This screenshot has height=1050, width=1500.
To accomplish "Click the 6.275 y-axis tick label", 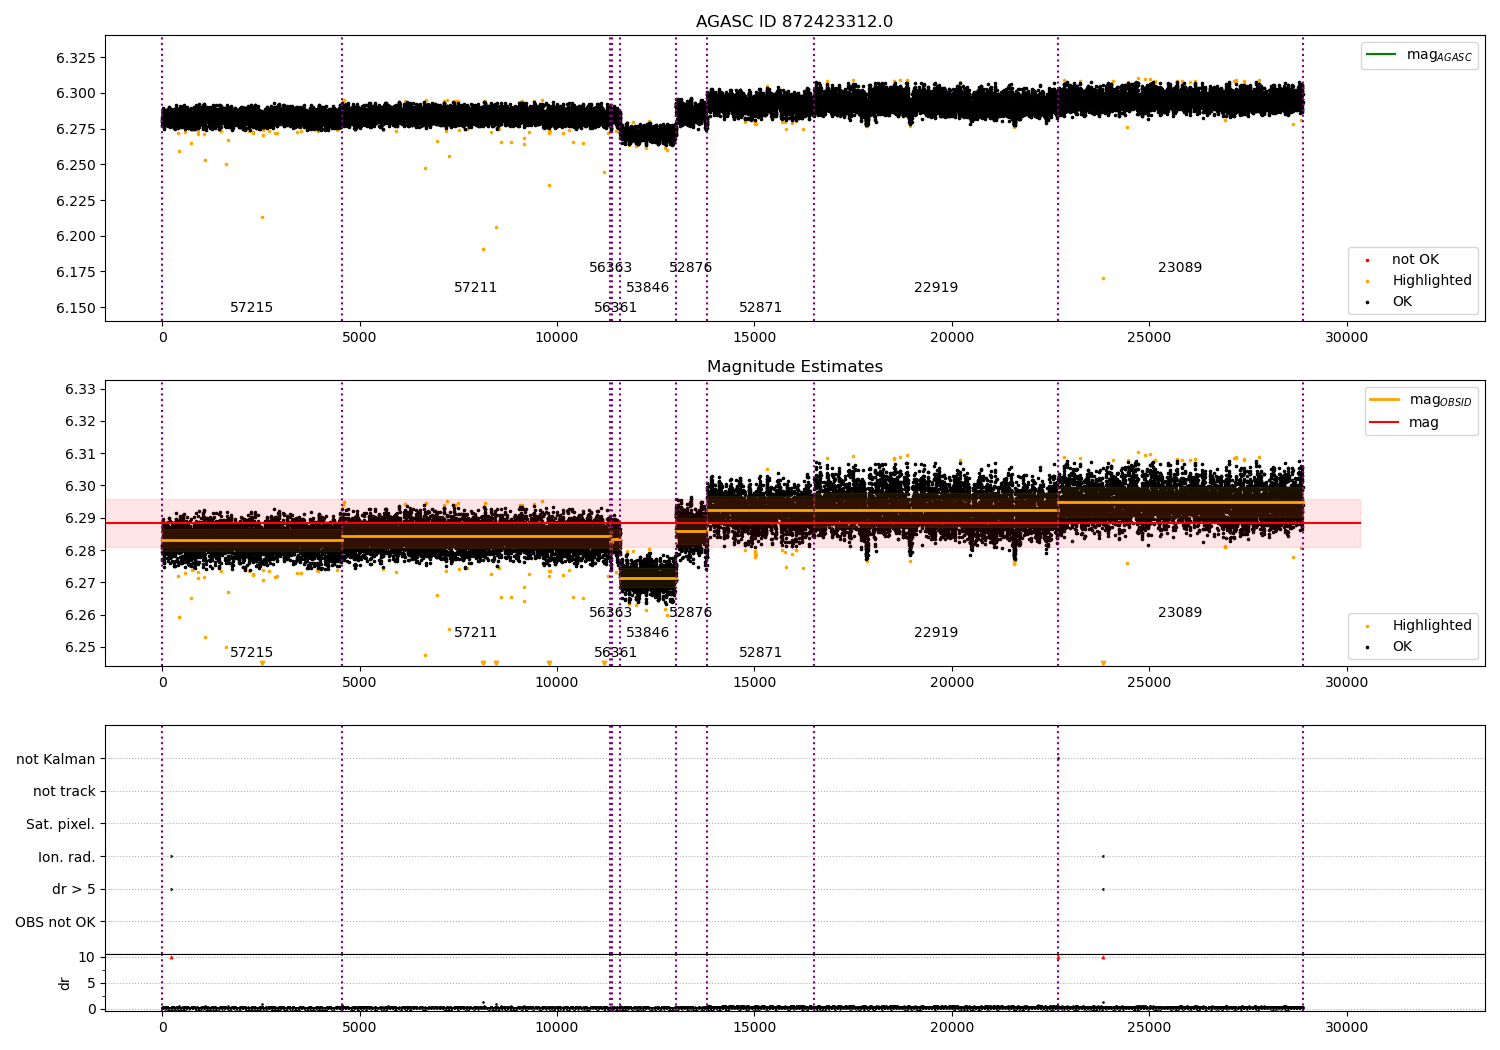I will pos(76,130).
